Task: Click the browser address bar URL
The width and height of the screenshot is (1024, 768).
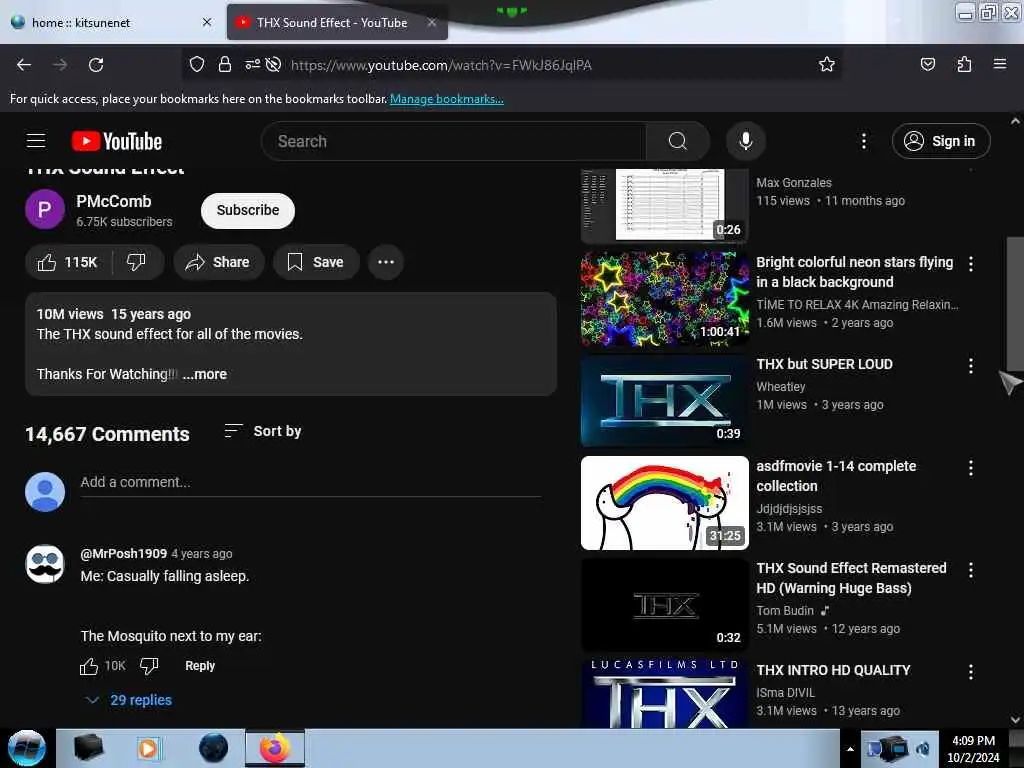Action: tap(441, 65)
